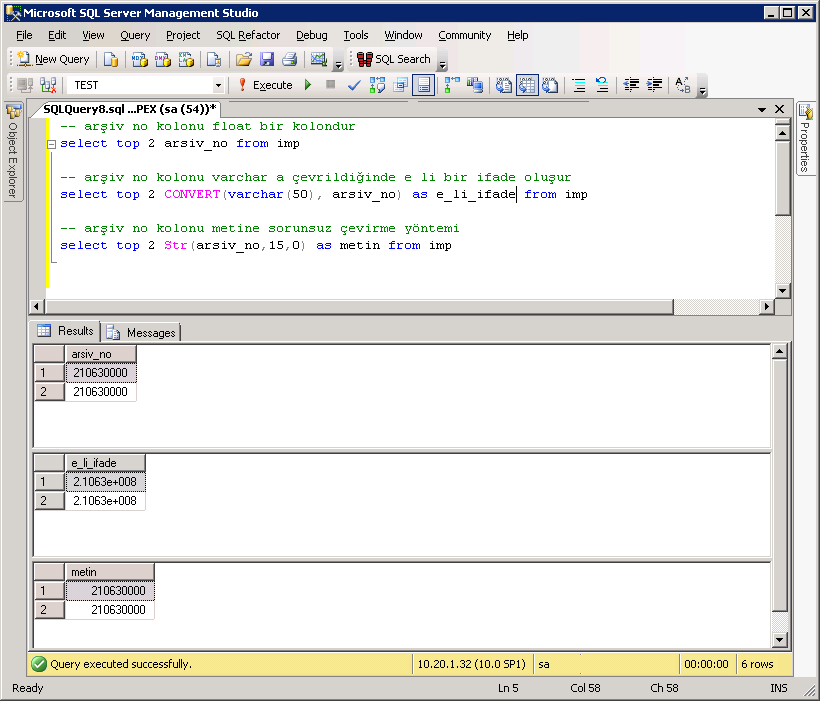
Task: Start an Analysis Services XMLA query
Action: coord(186,60)
